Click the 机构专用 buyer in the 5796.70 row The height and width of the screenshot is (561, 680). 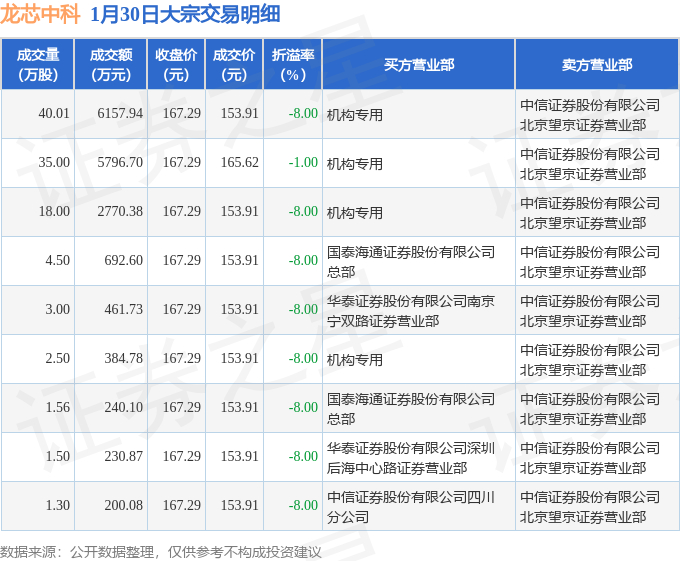(x=354, y=164)
